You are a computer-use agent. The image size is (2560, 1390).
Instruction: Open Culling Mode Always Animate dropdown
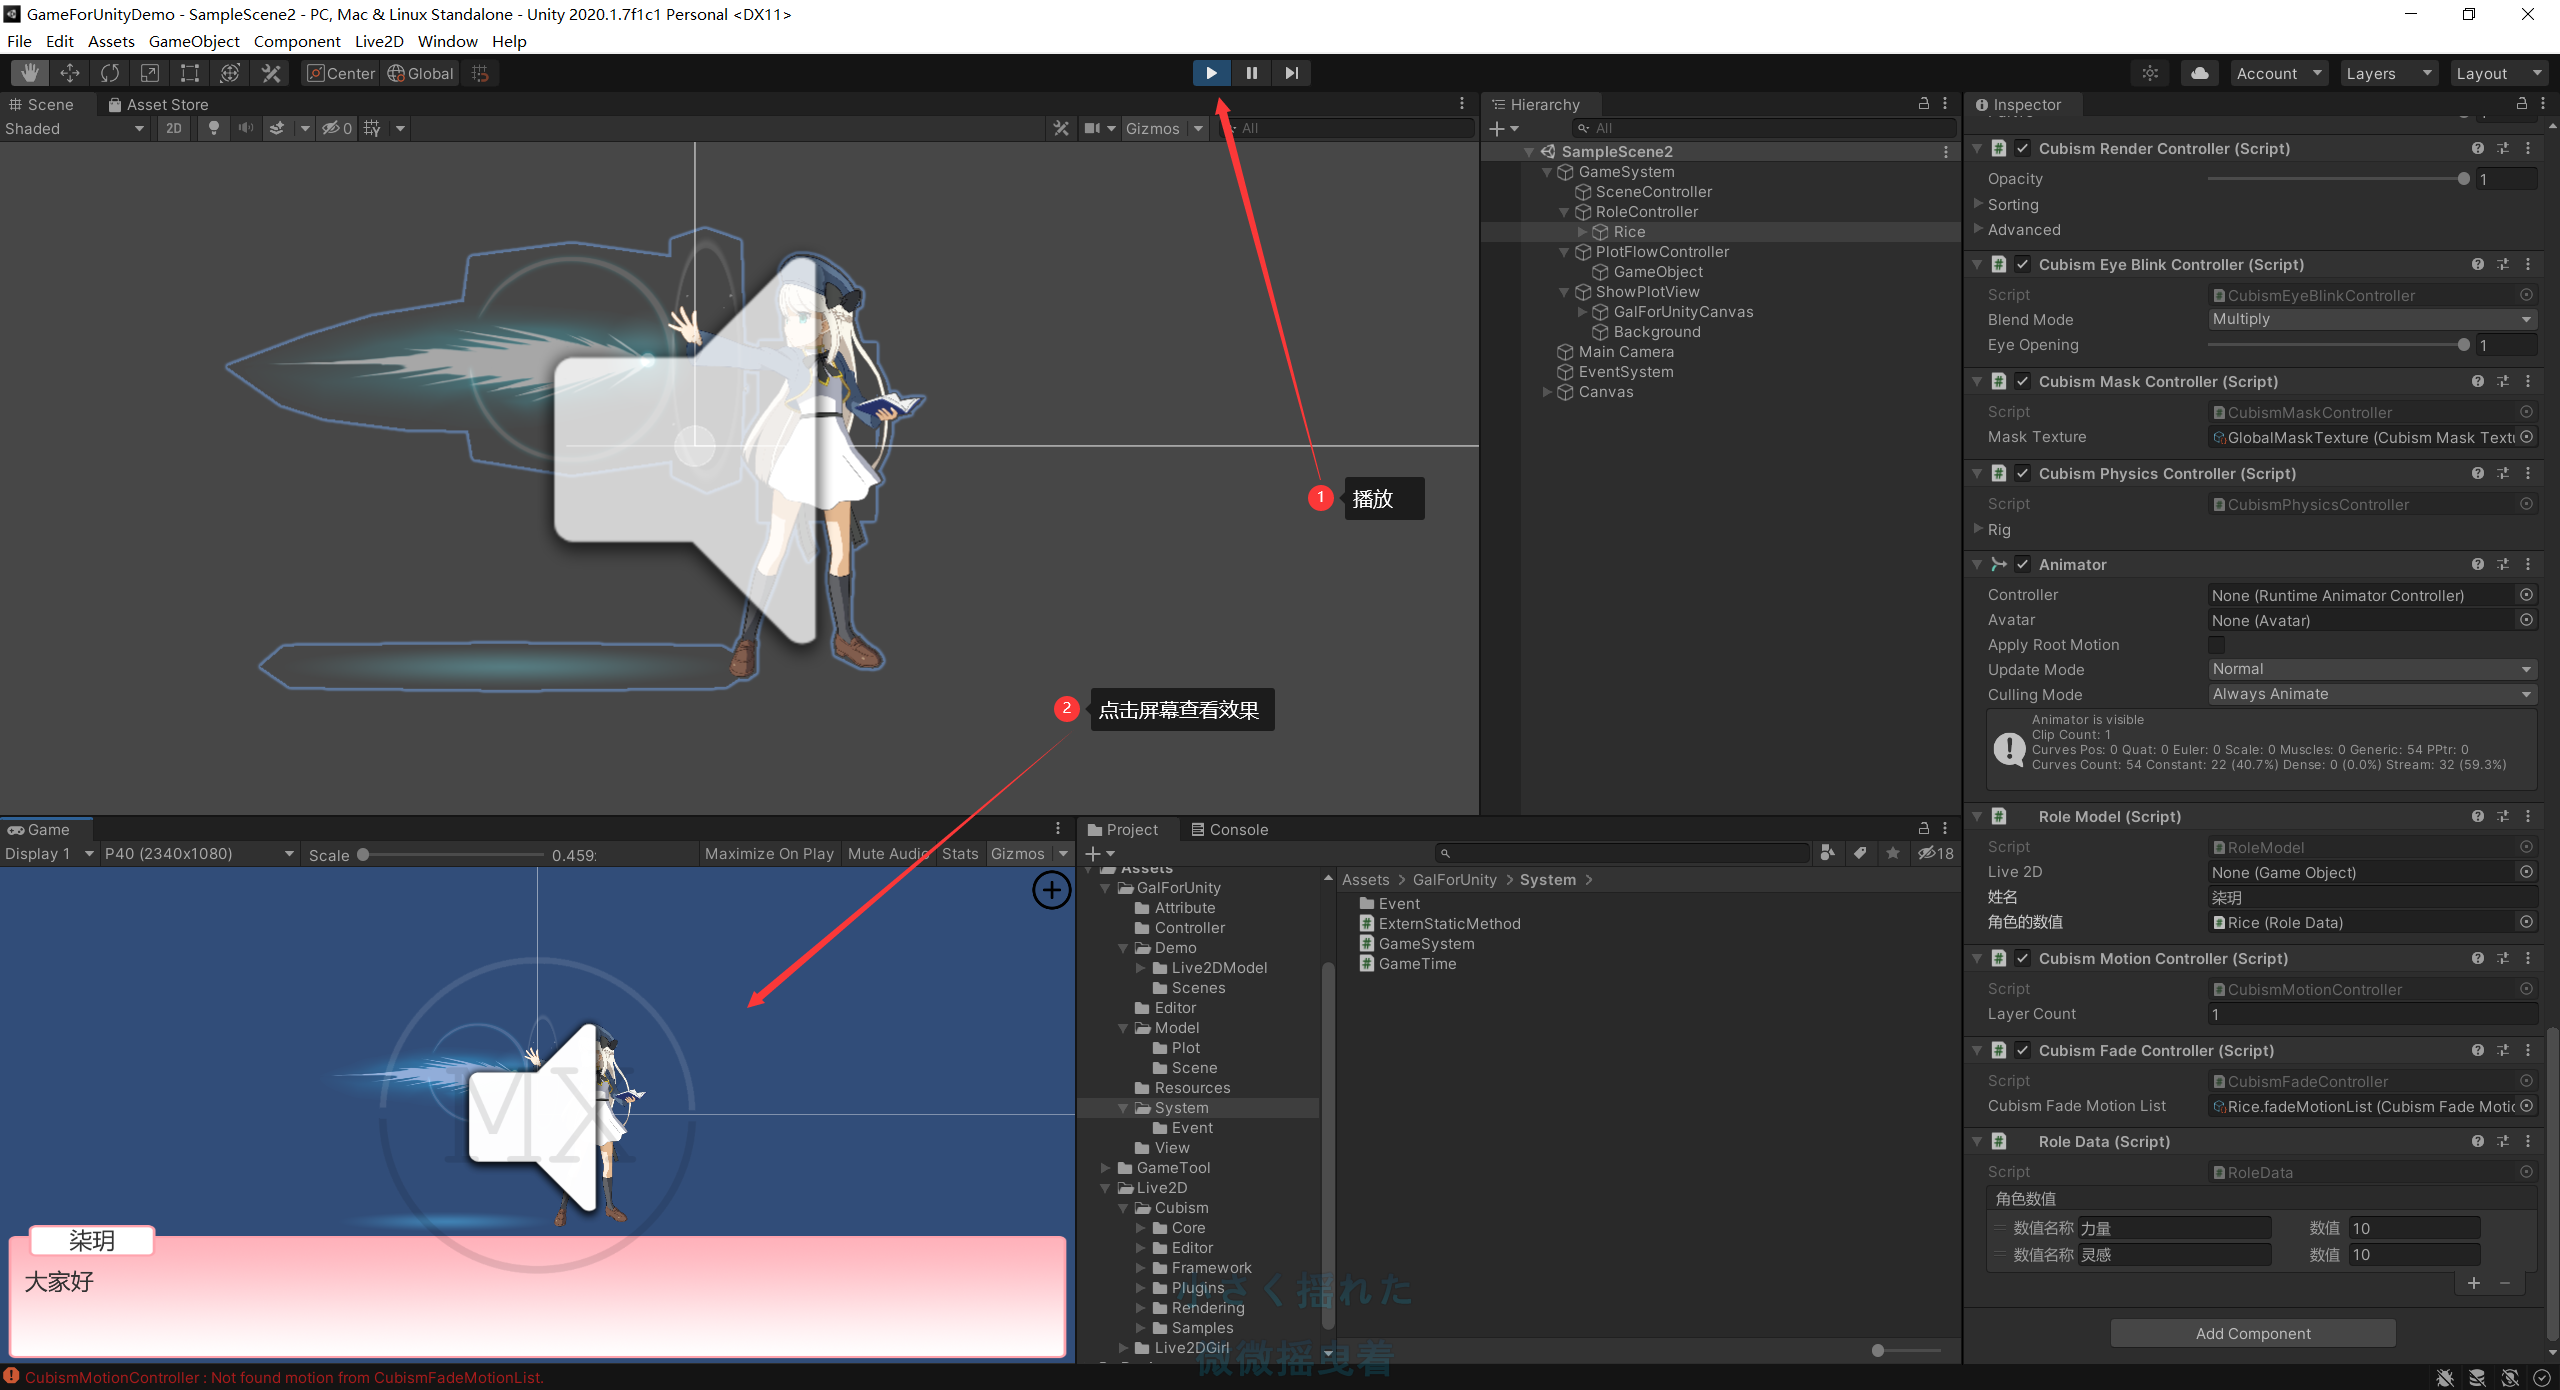tap(2371, 694)
